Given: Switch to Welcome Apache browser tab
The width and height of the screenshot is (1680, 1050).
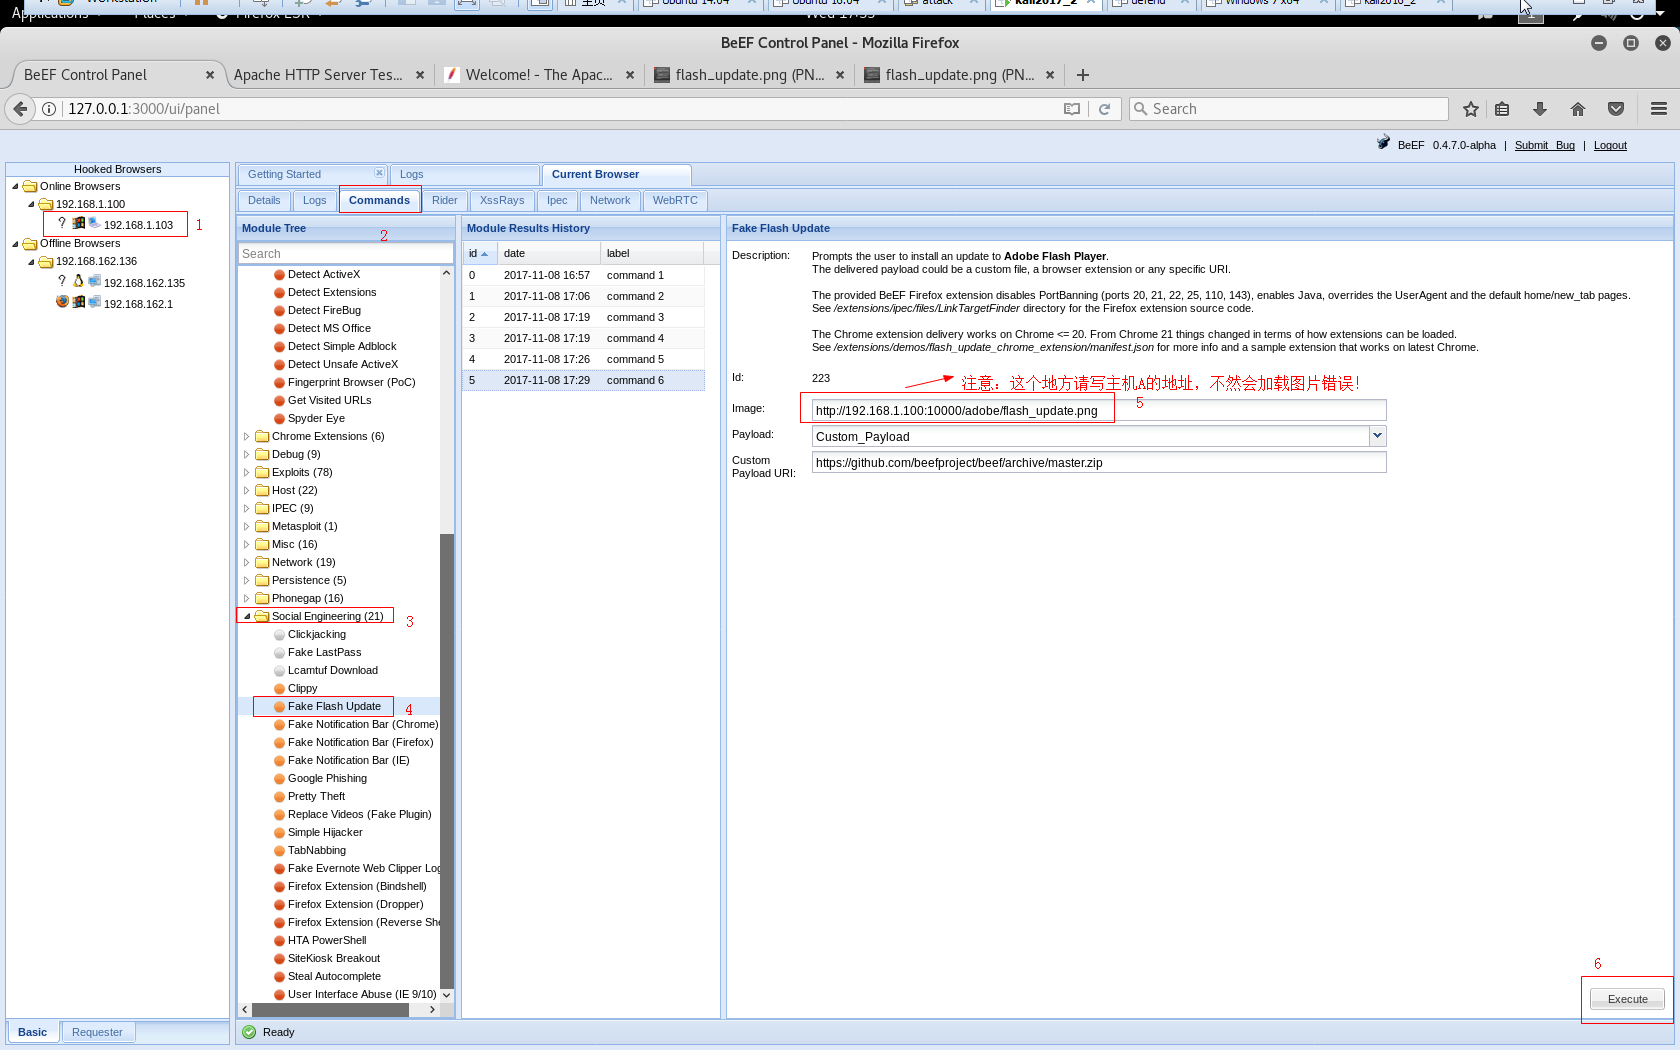Looking at the screenshot, I should [539, 75].
